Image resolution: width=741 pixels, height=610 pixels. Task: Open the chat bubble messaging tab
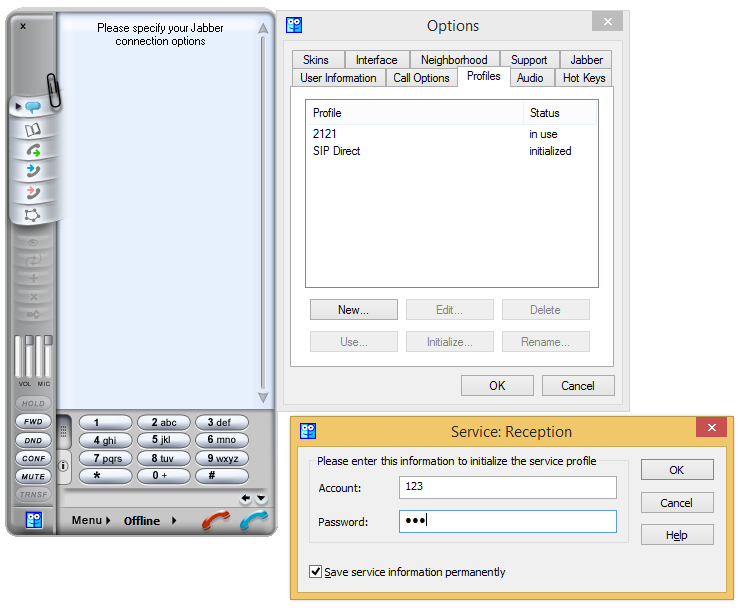pos(33,106)
